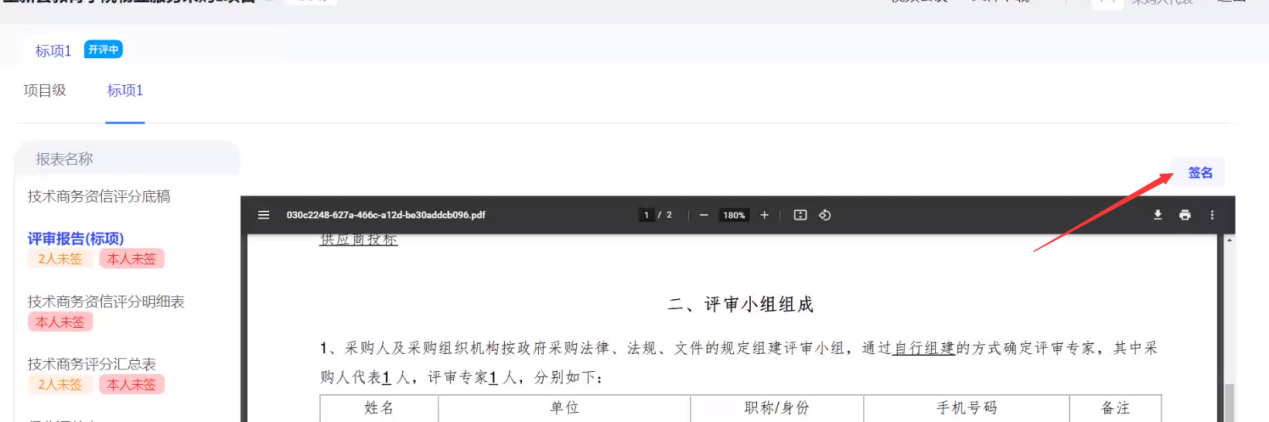Open the 技术商务评分汇总表 report

click(92, 363)
